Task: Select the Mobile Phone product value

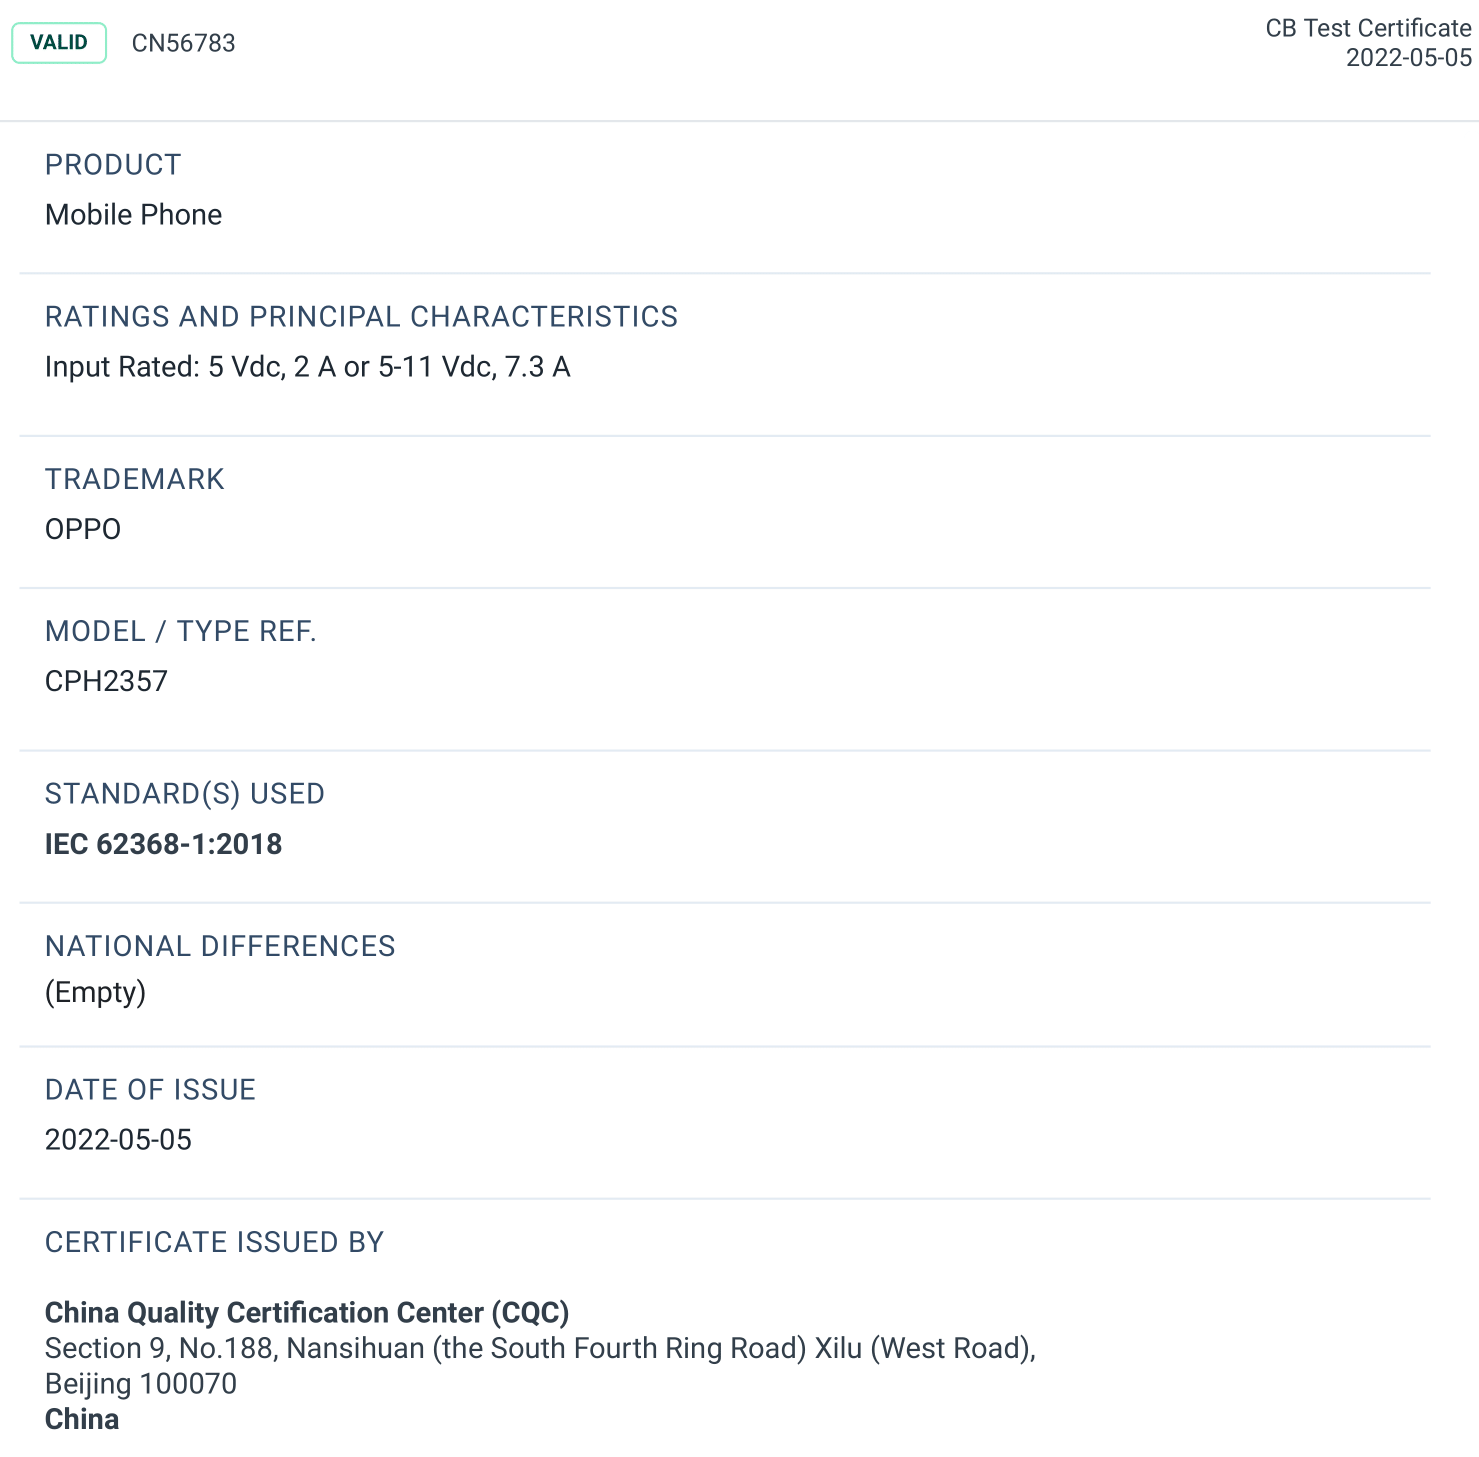Action: [x=134, y=215]
